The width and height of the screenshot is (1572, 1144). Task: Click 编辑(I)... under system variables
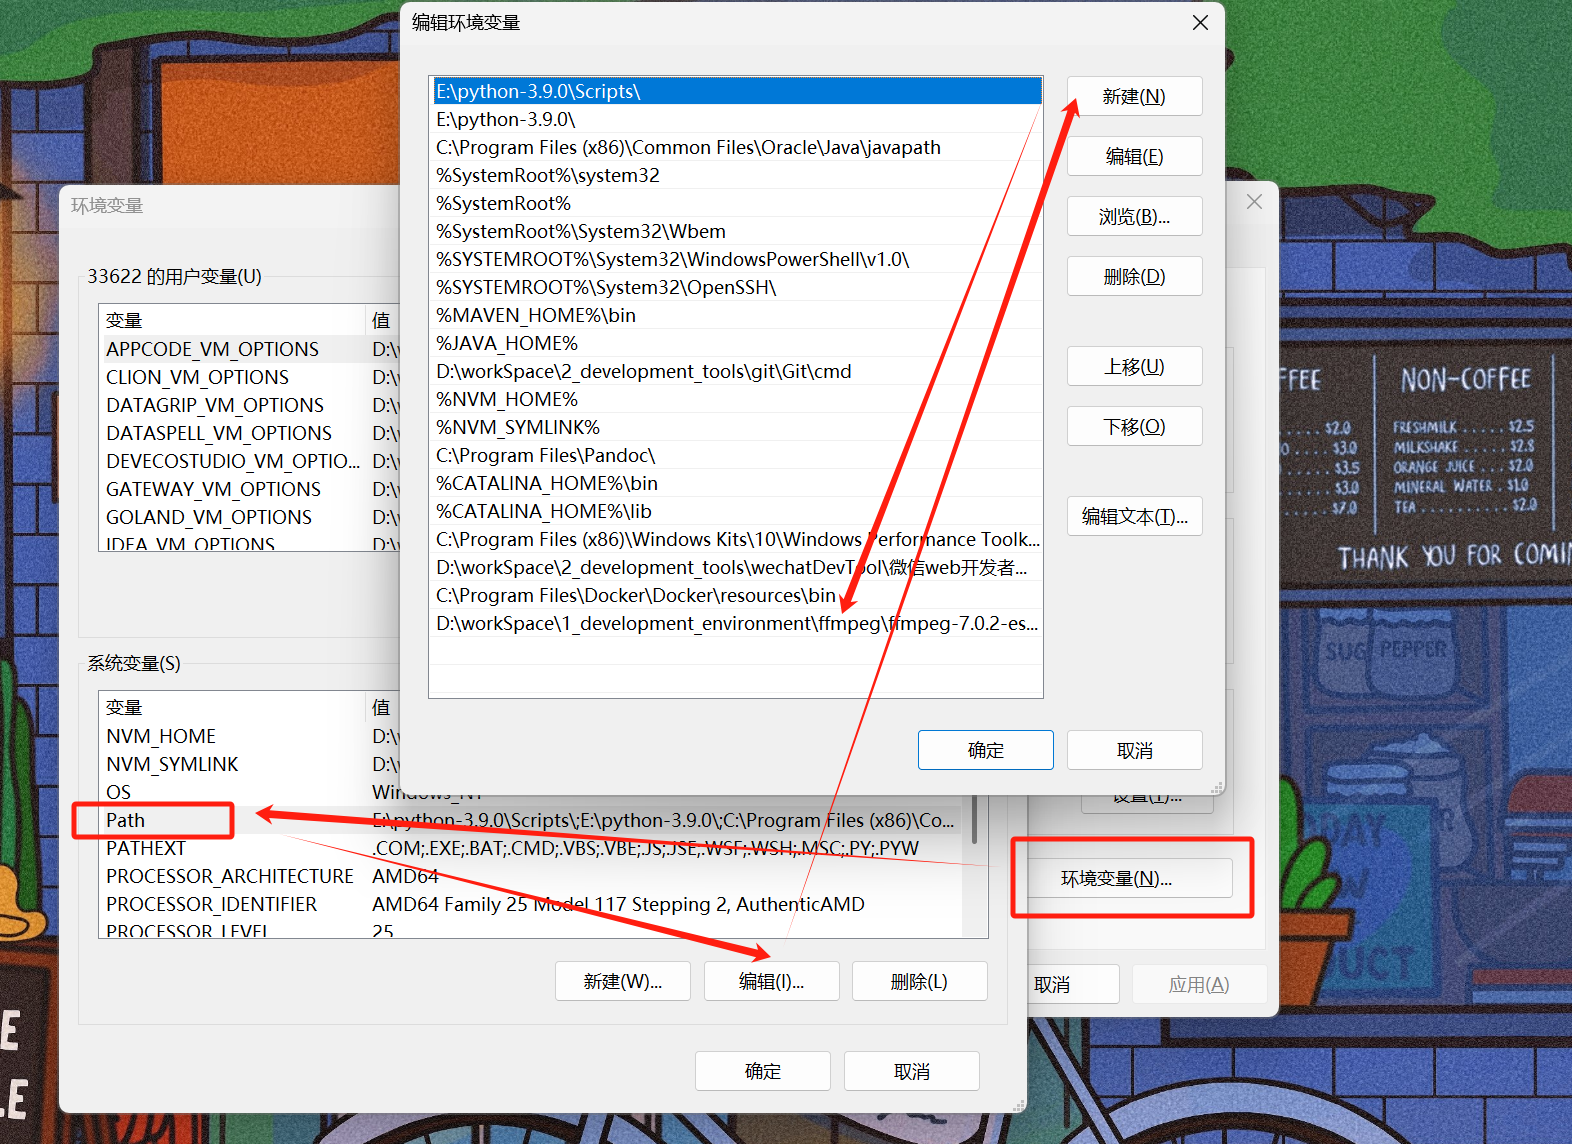pos(771,981)
